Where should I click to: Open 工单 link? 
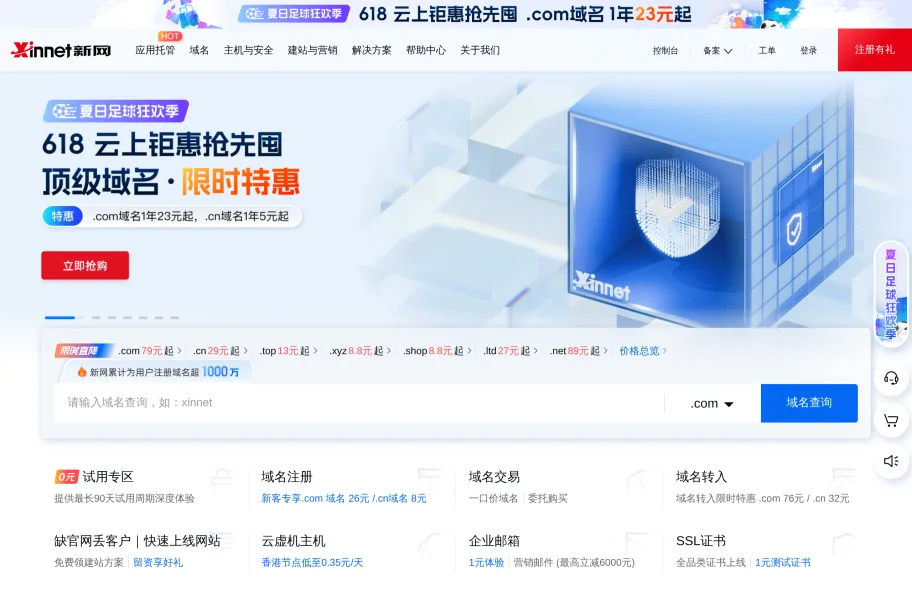(x=767, y=51)
